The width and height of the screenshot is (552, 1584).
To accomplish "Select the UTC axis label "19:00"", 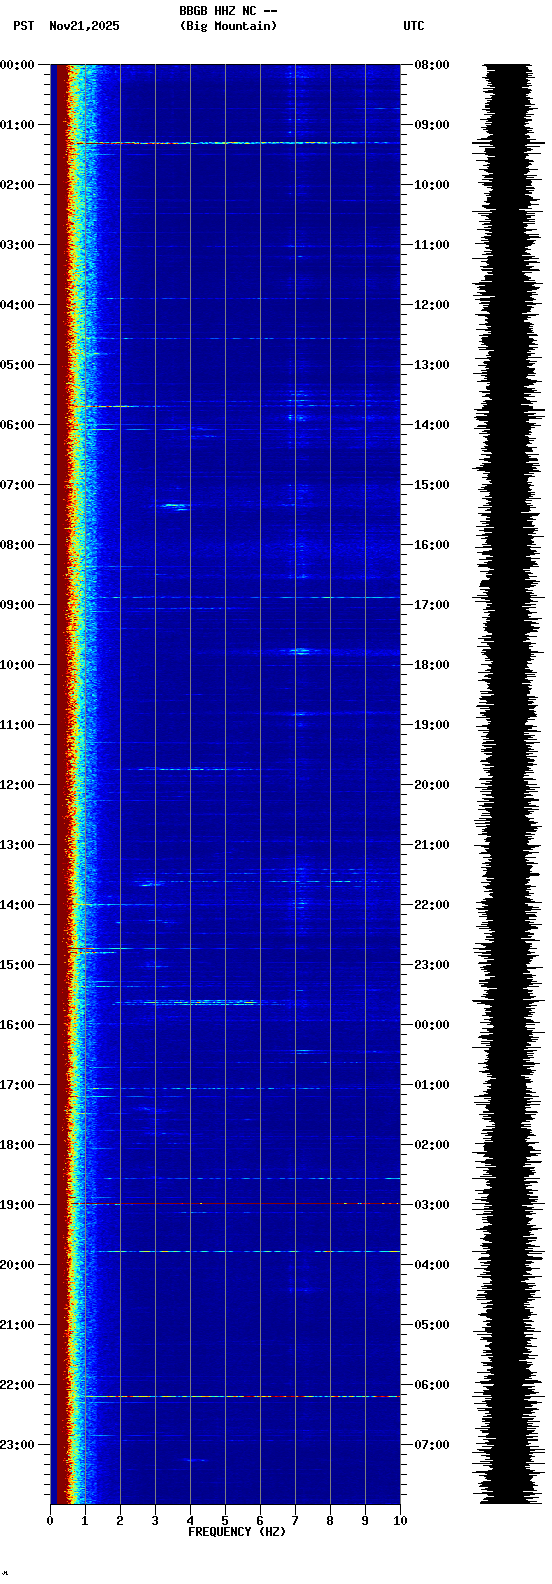I will [x=432, y=725].
